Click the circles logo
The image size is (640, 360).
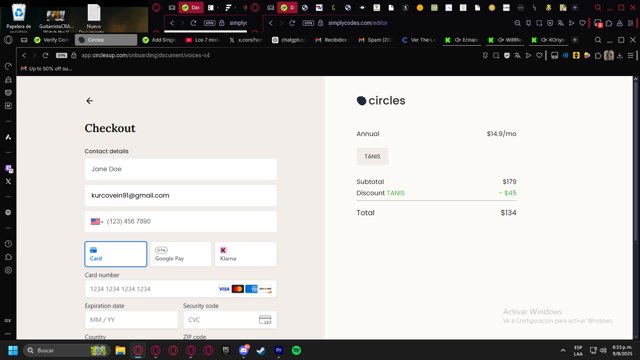[x=381, y=100]
